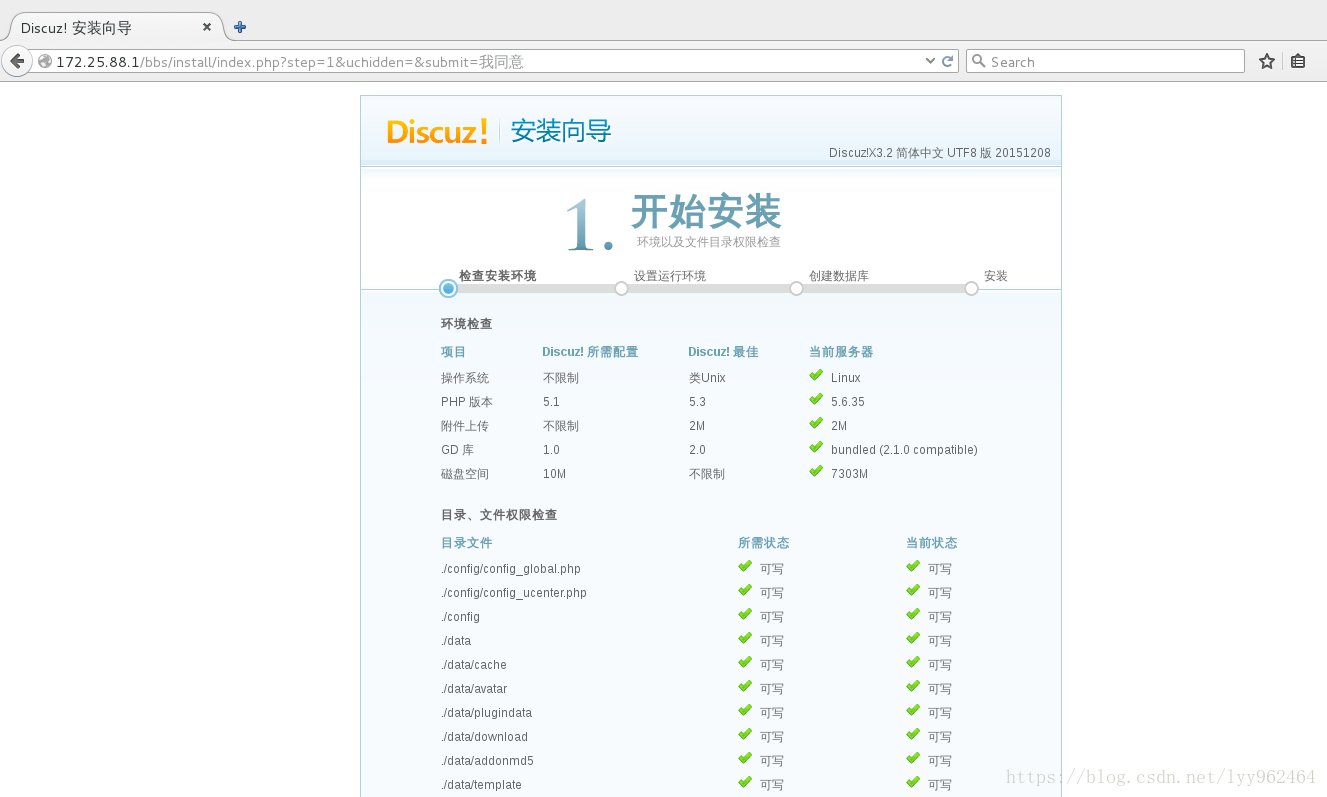The width and height of the screenshot is (1327, 797).
Task: Click the reload page icon
Action: pos(947,61)
